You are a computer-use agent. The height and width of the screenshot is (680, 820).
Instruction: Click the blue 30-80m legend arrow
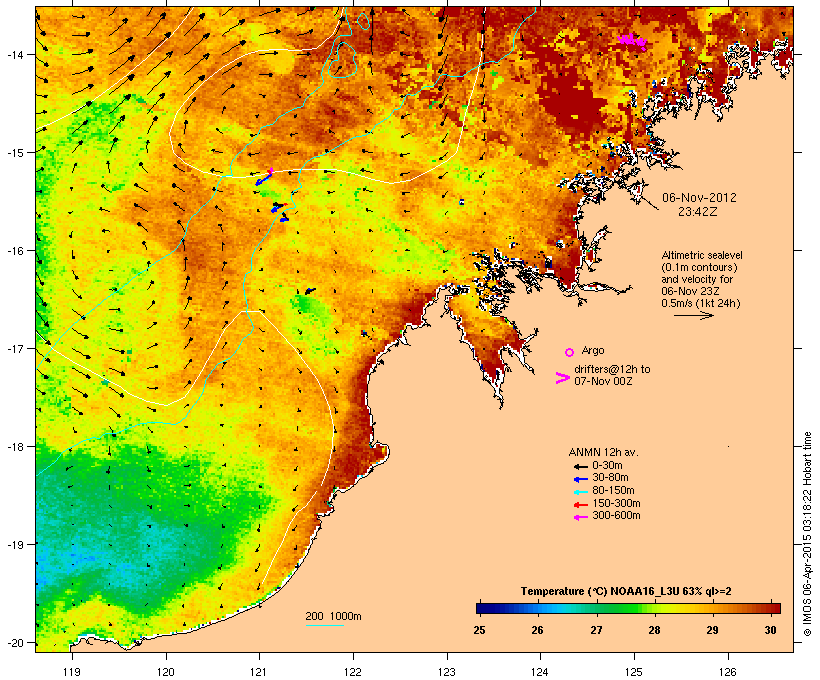(581, 479)
